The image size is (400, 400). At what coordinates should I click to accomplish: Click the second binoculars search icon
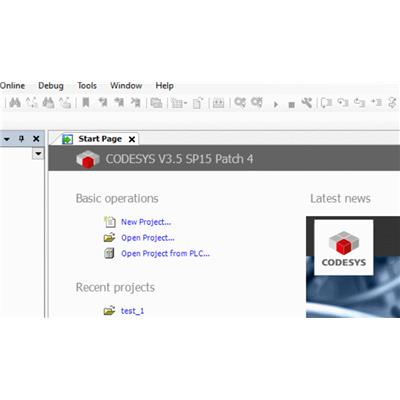click(x=49, y=103)
